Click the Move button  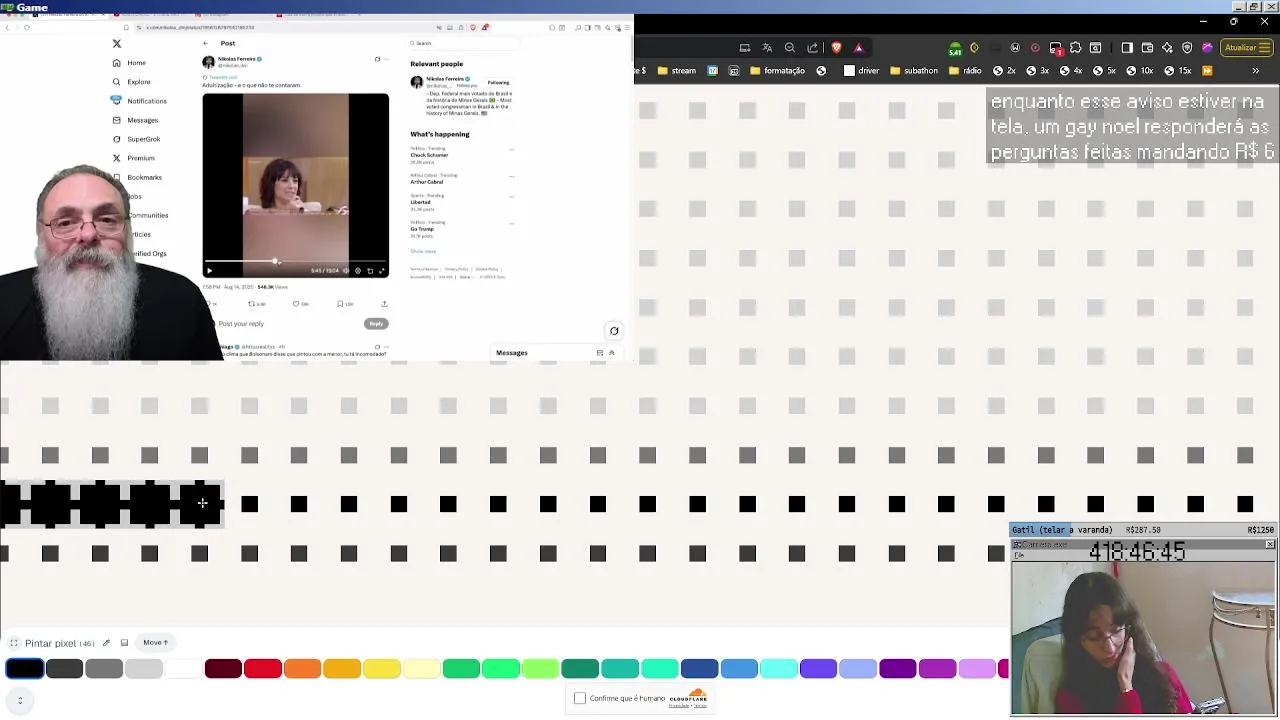(x=155, y=643)
